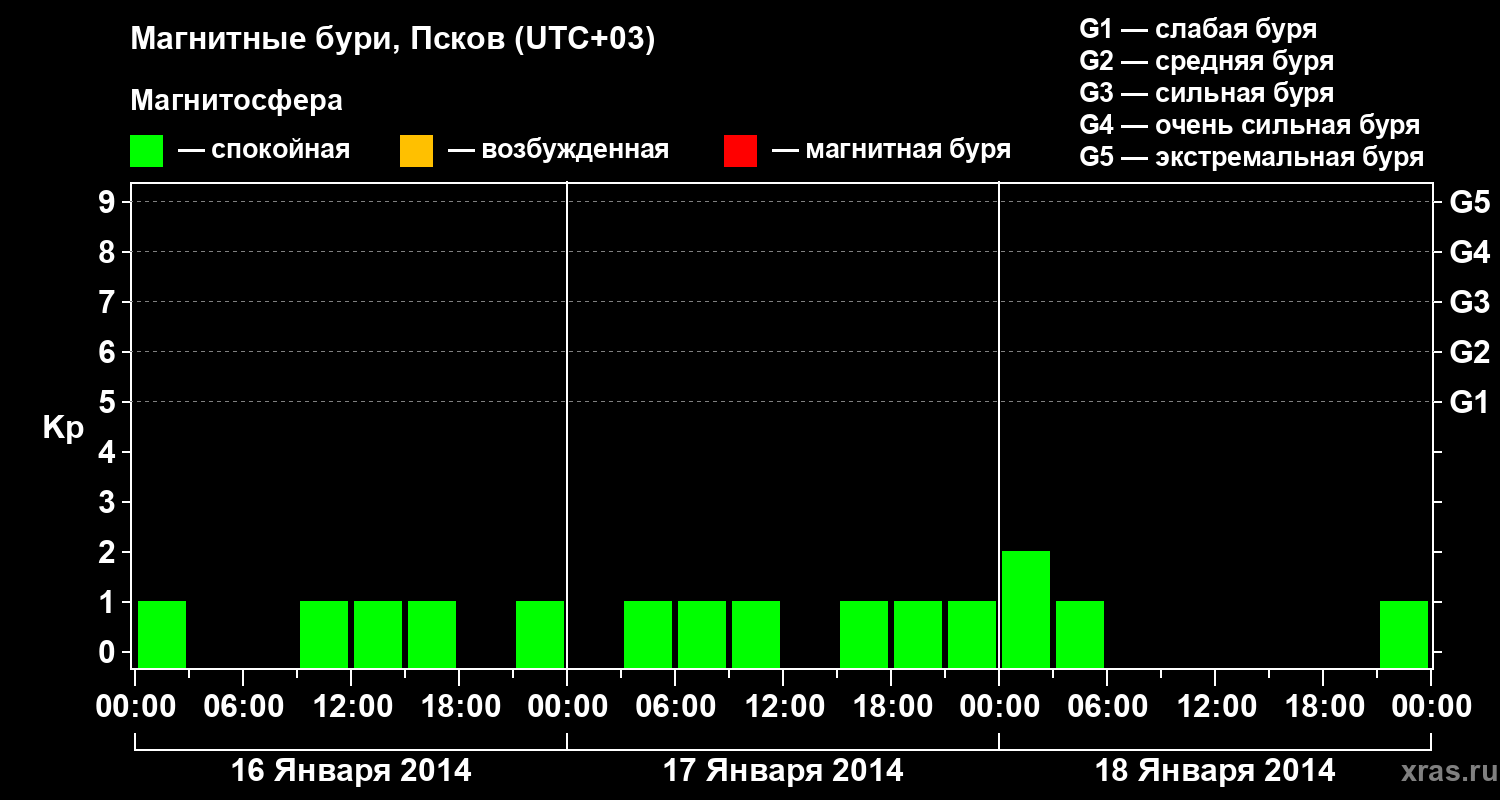Click the Kp axis value 3

[x=109, y=502]
